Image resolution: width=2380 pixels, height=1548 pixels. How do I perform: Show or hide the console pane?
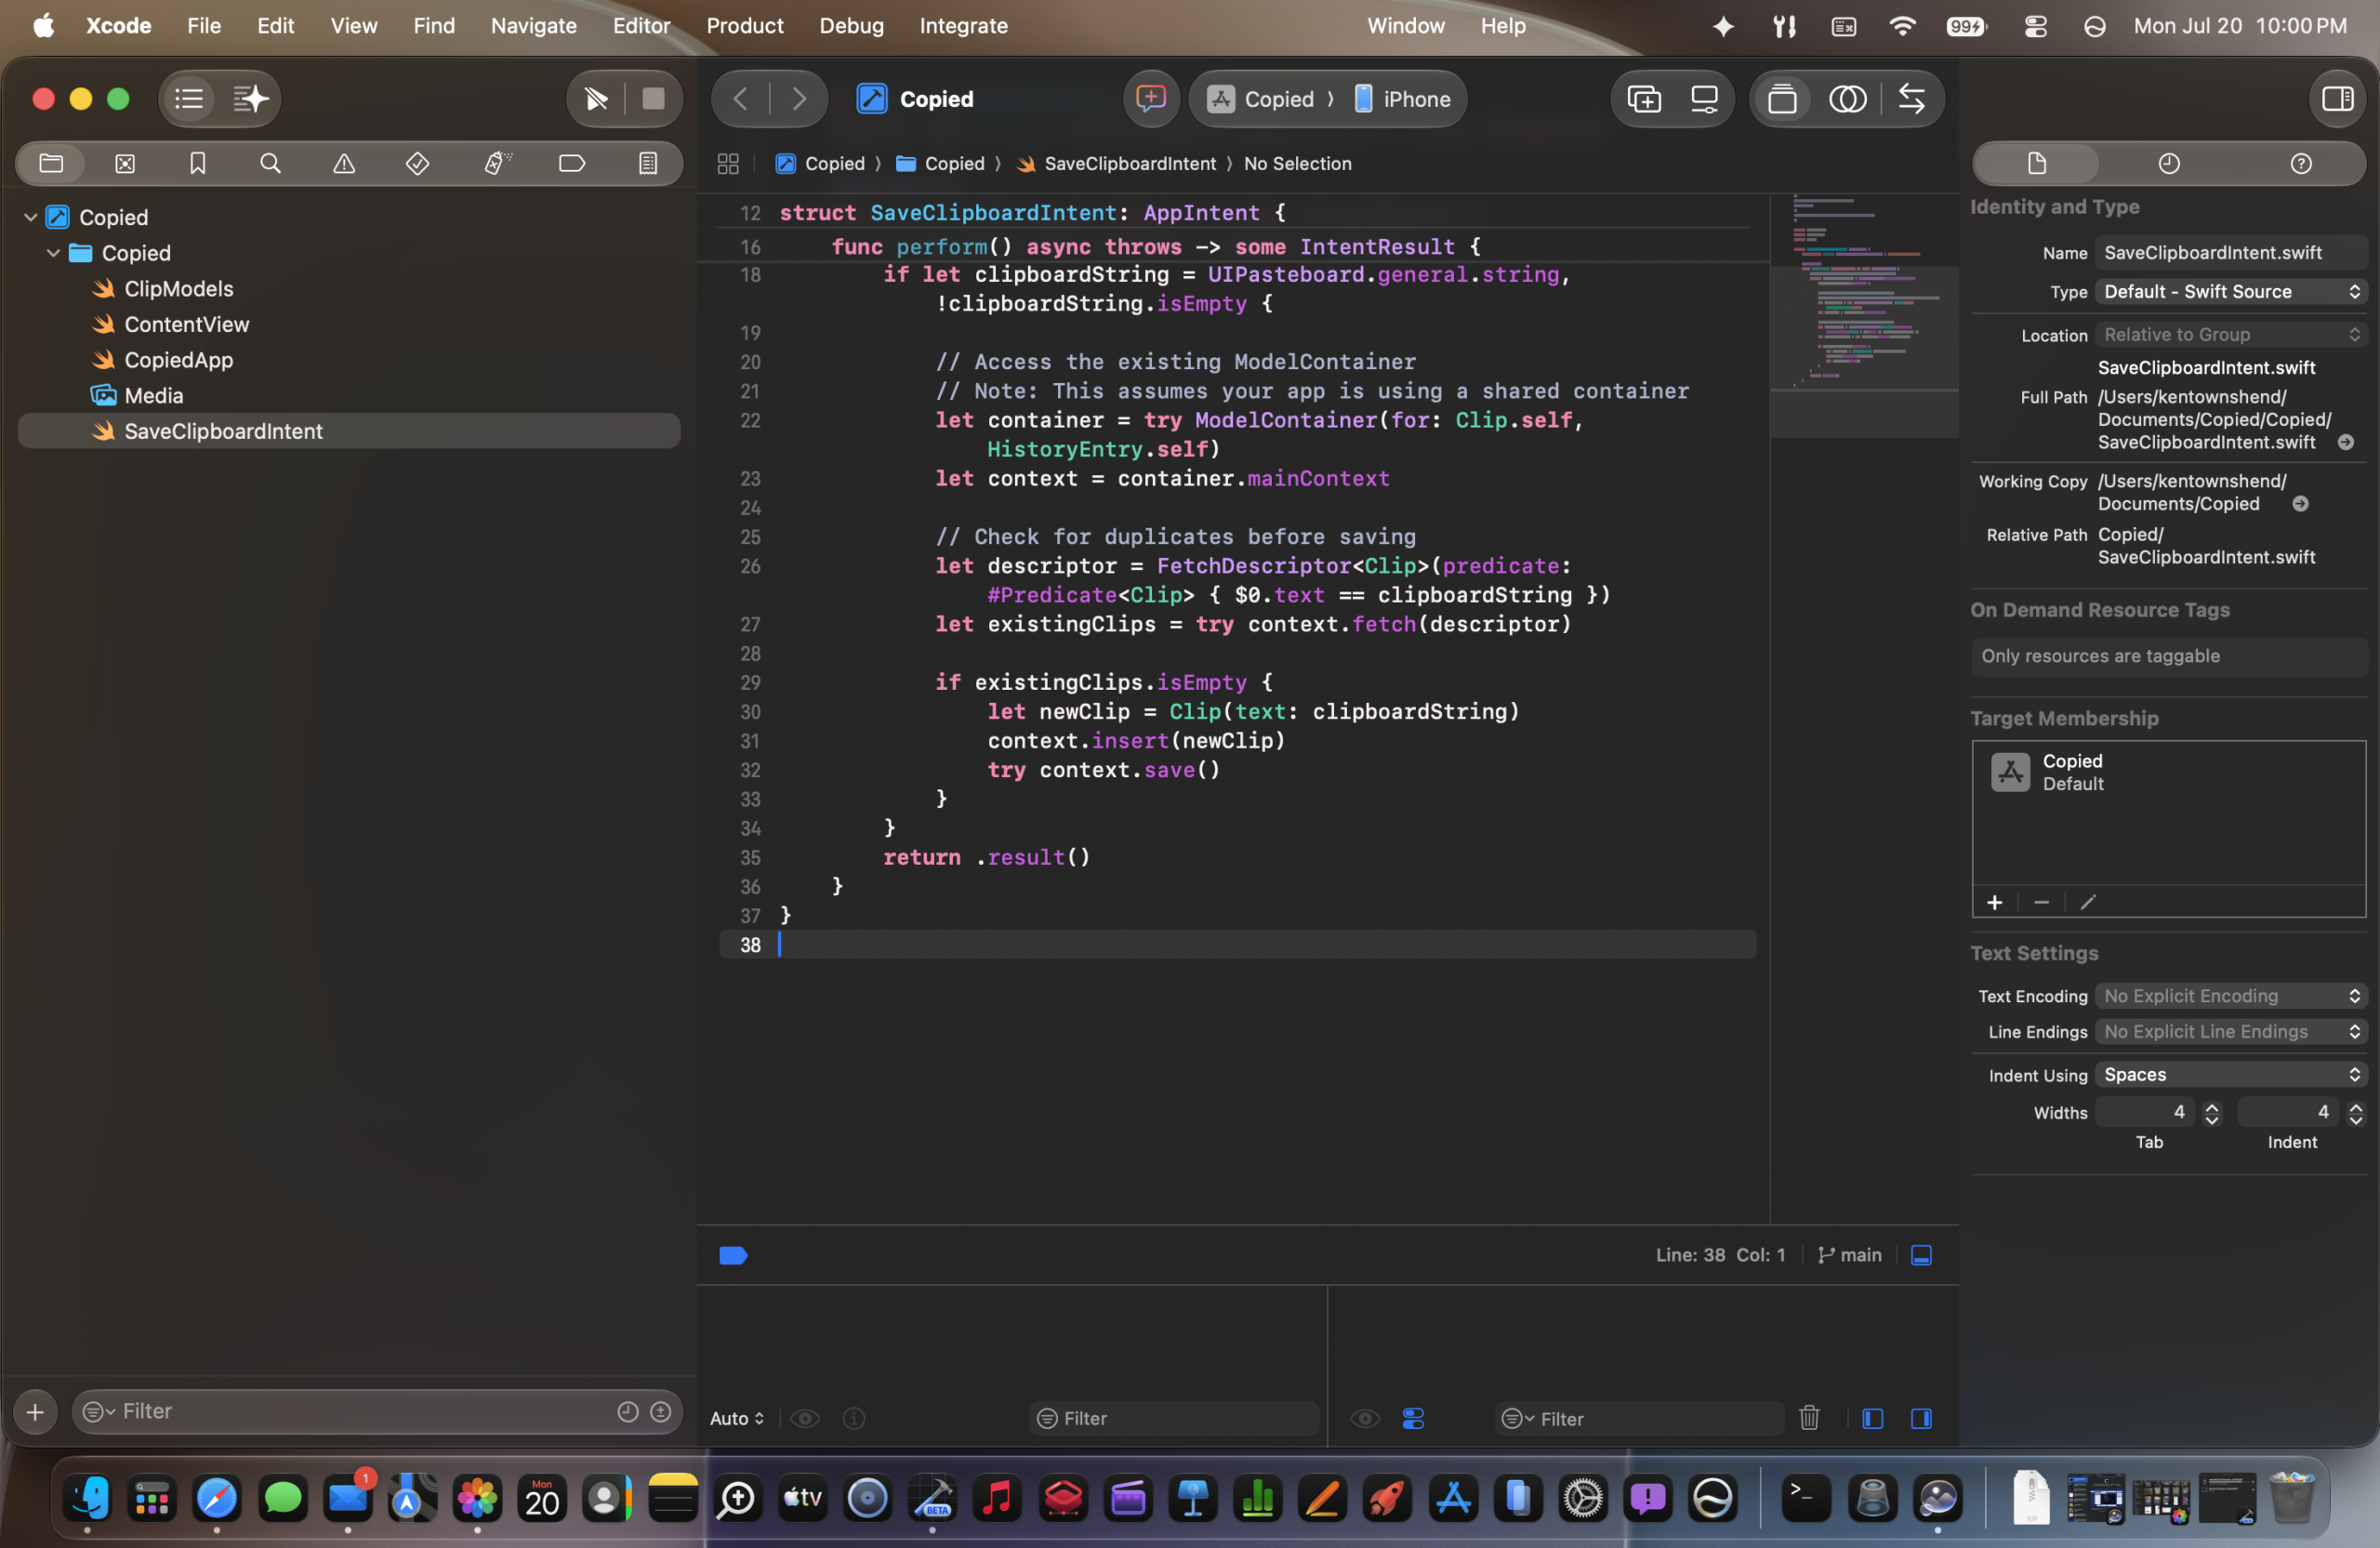click(x=1921, y=1419)
